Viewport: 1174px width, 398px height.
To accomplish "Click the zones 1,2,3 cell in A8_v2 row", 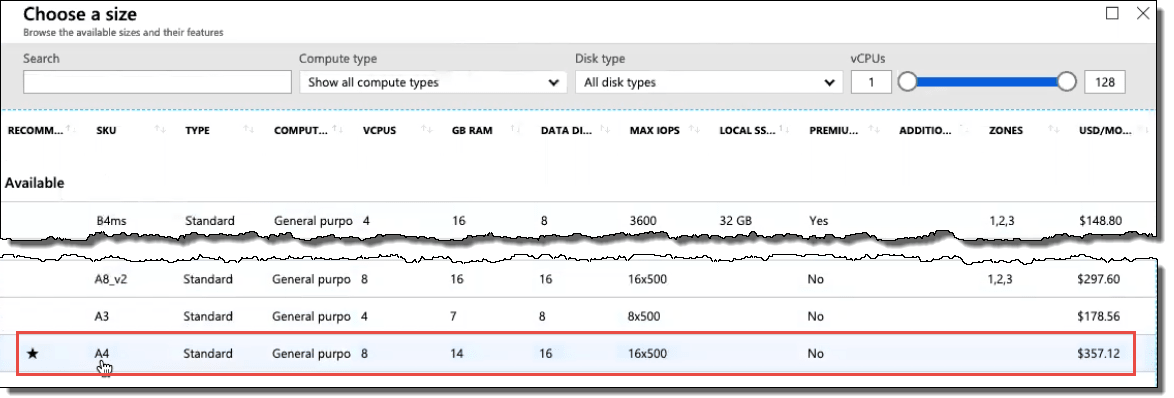I will tap(1000, 279).
